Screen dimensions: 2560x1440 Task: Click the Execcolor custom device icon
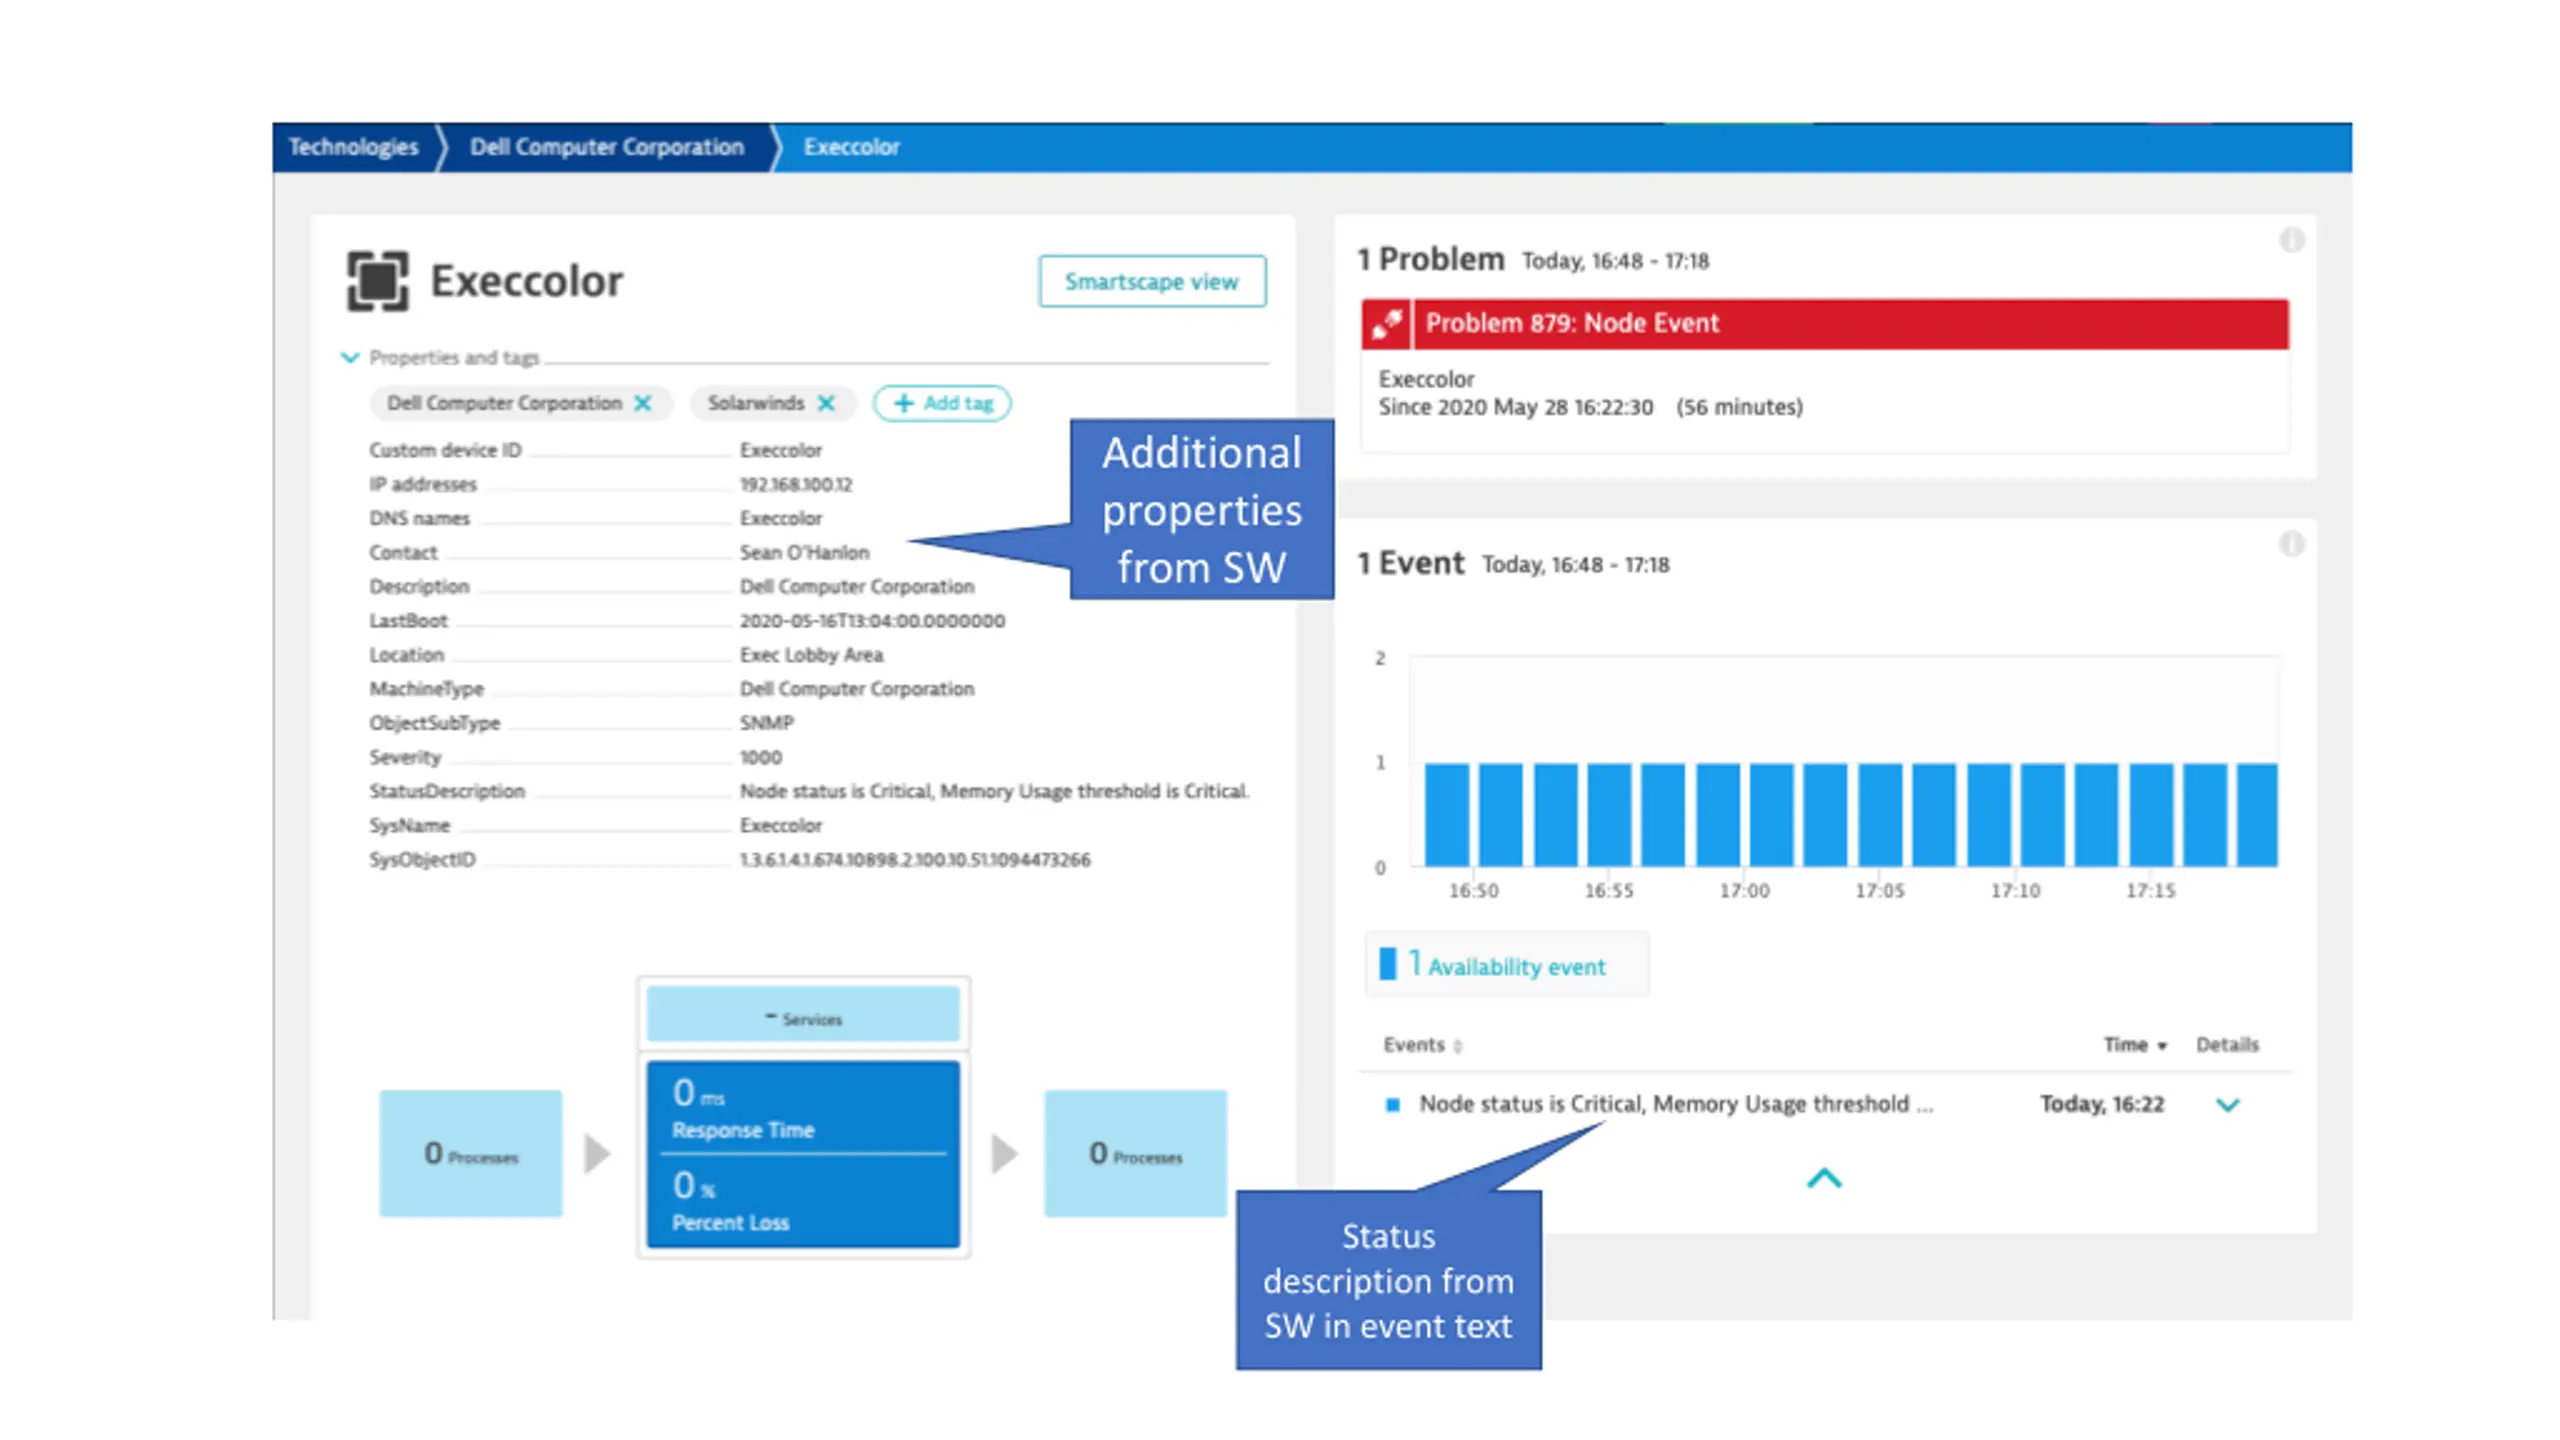click(377, 281)
